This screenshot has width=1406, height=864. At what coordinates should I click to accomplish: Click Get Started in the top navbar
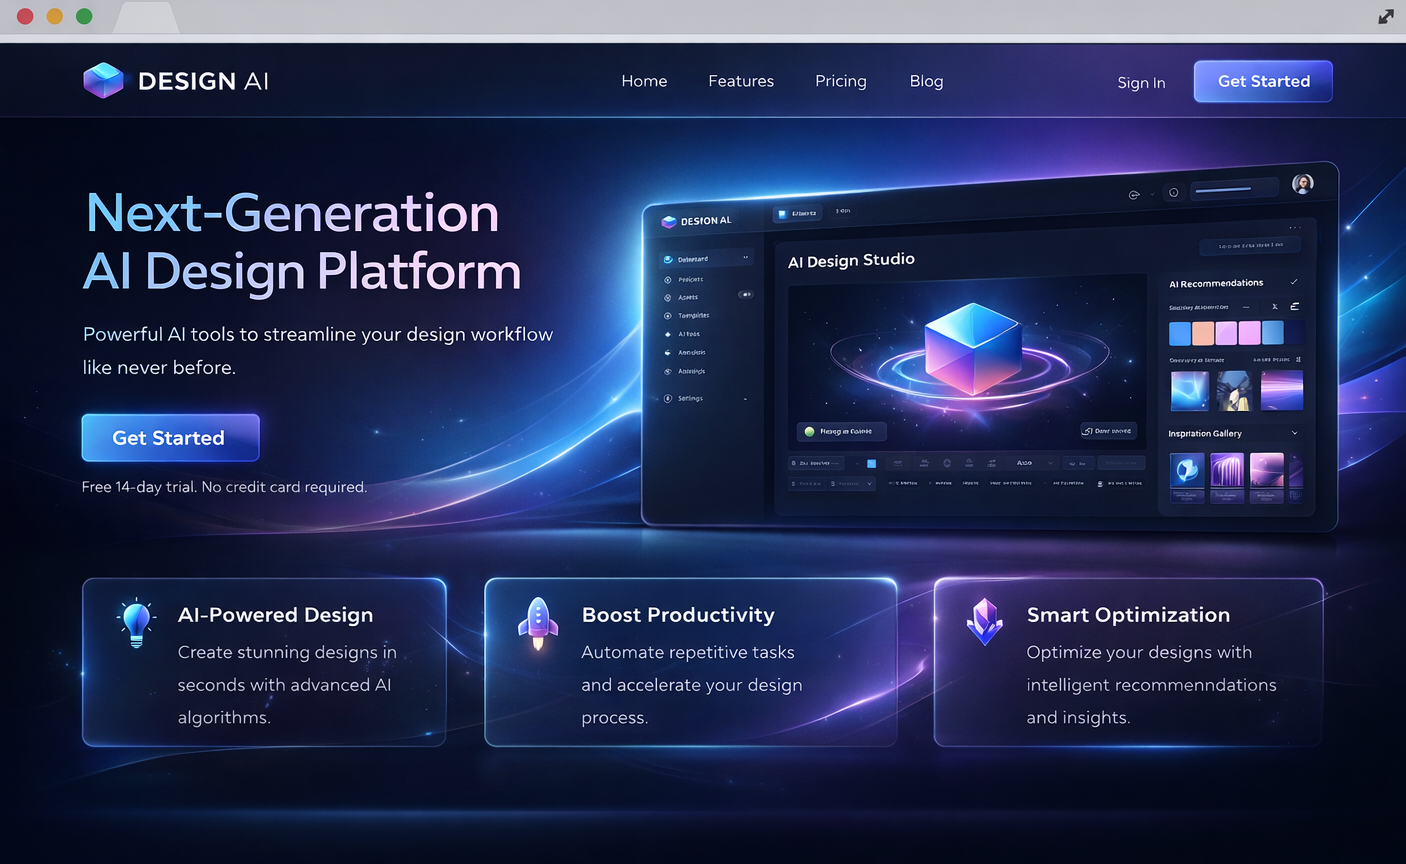1263,81
